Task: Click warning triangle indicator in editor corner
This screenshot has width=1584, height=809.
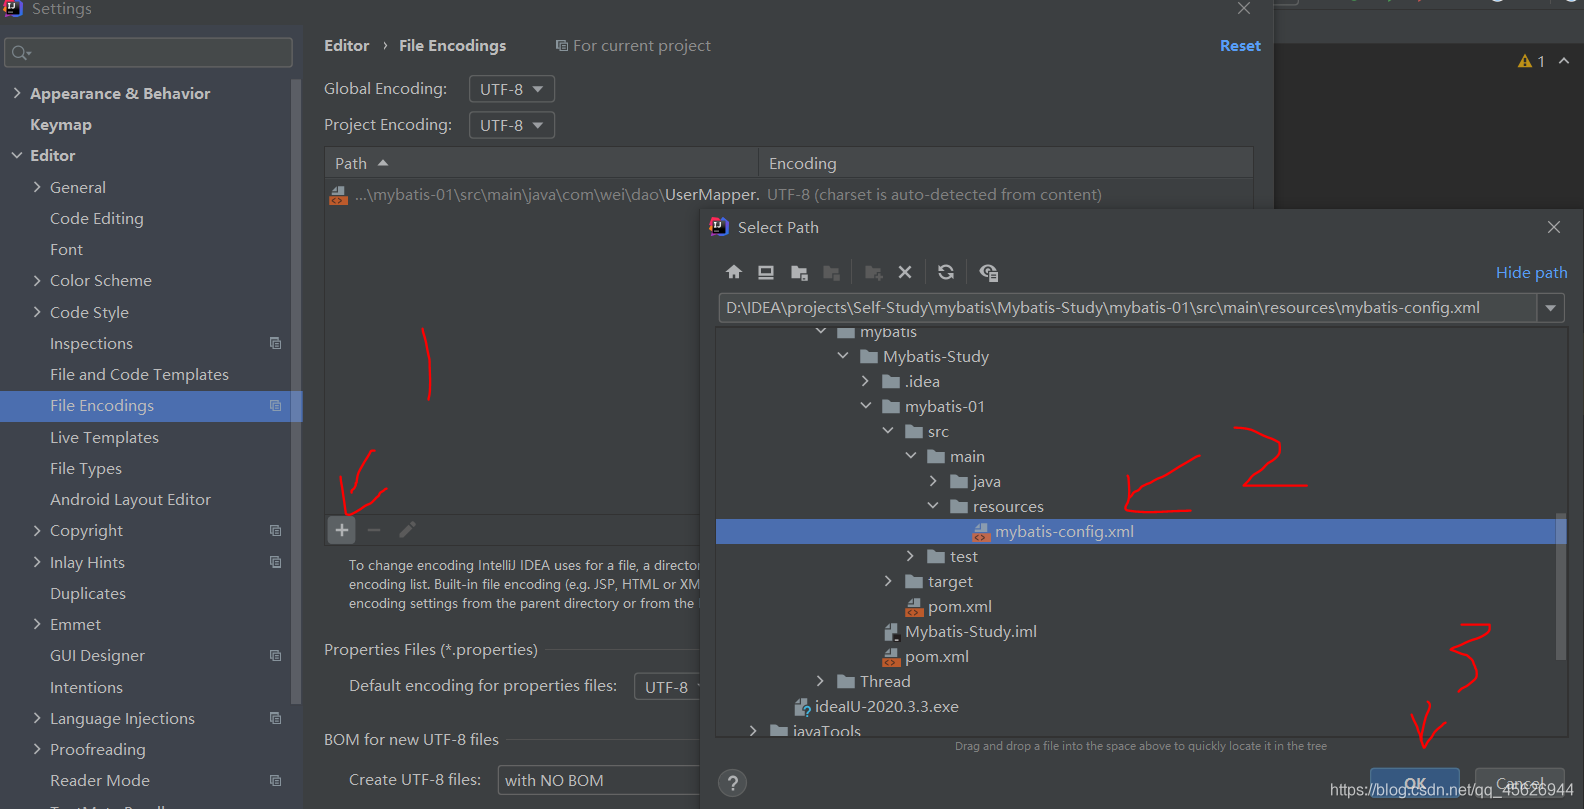Action: 1525,61
